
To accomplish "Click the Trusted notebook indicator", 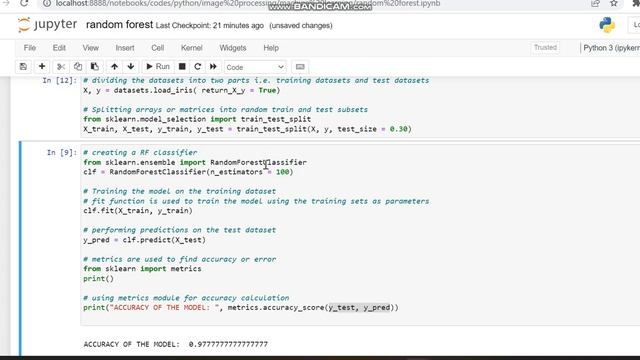I will 545,48.
